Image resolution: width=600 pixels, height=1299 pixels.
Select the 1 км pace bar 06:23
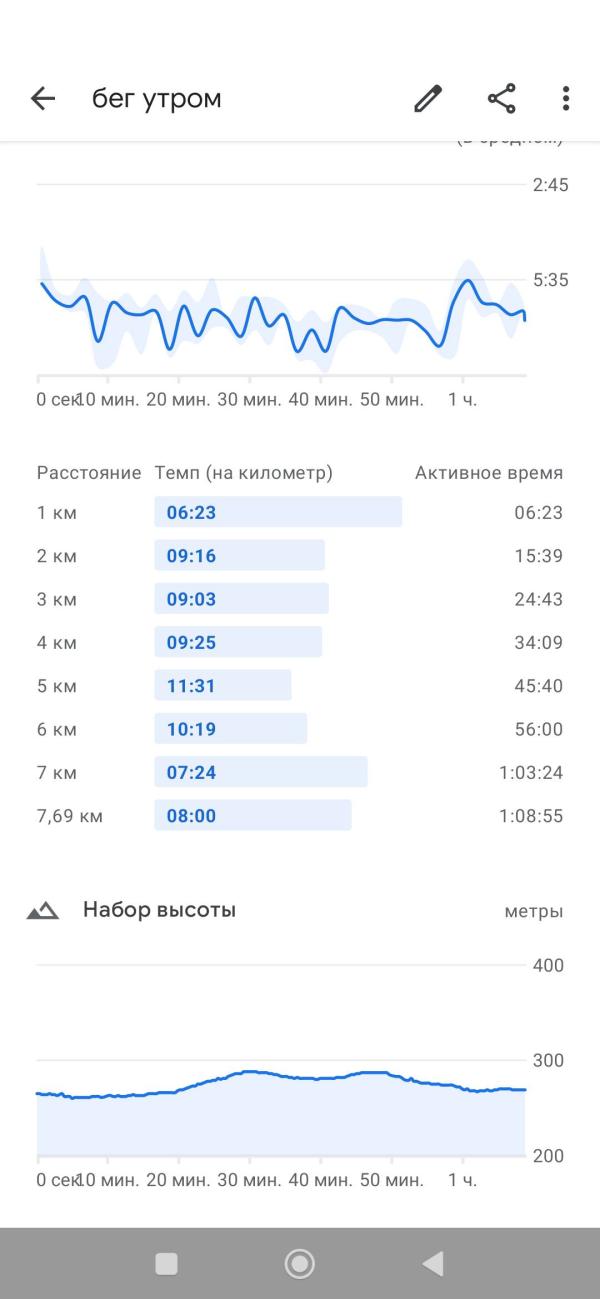click(x=278, y=512)
